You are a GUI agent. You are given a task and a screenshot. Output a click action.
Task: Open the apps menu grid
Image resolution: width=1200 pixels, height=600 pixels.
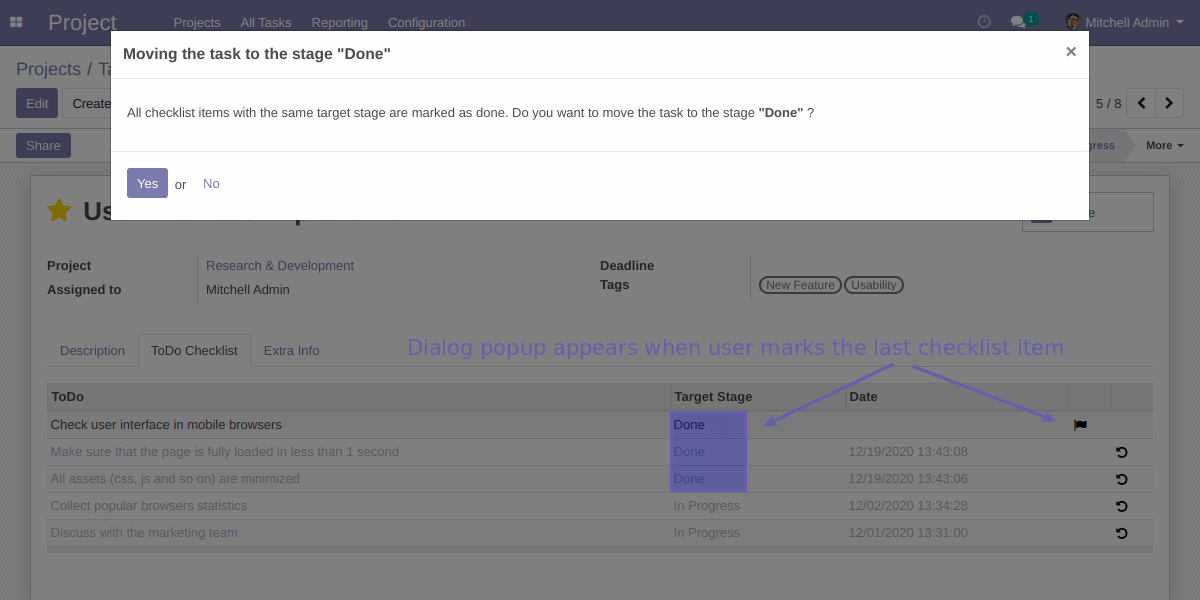pyautogui.click(x=16, y=21)
